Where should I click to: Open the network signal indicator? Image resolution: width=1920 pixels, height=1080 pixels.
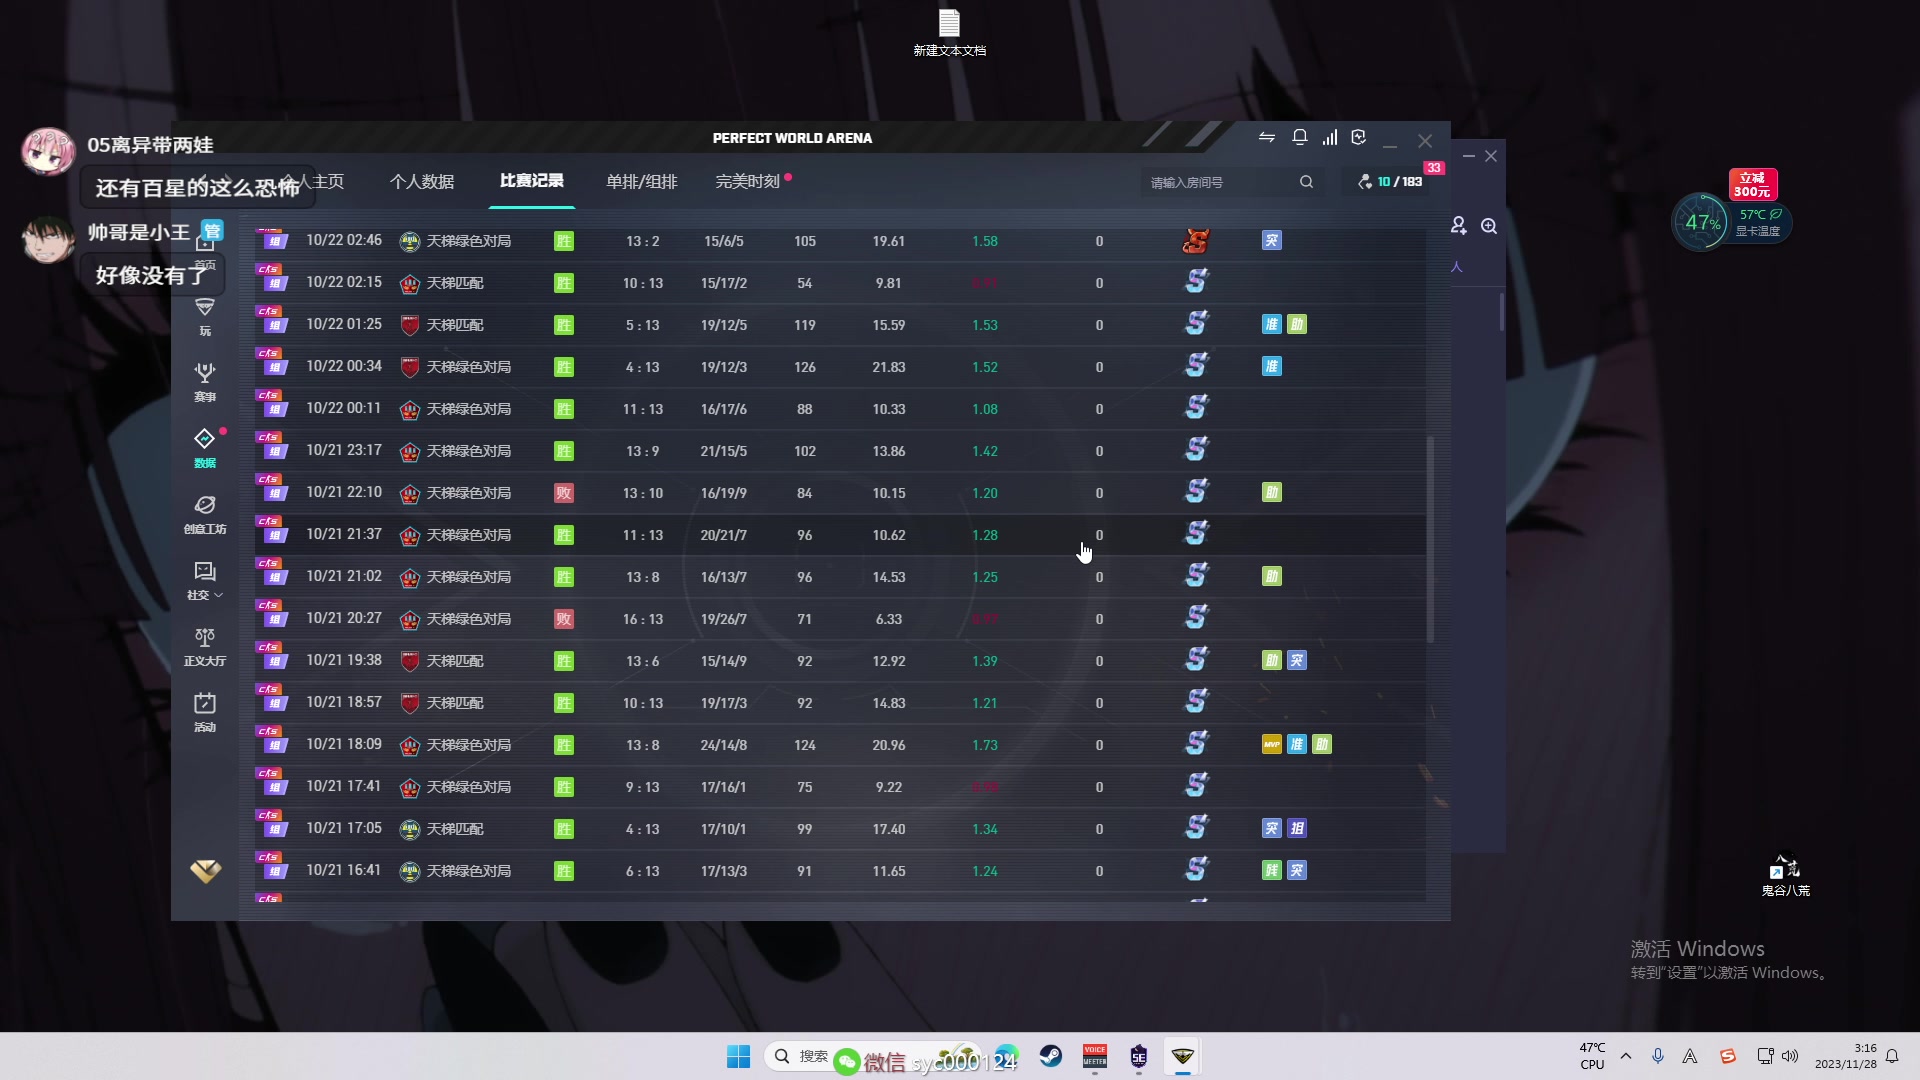pos(1330,137)
